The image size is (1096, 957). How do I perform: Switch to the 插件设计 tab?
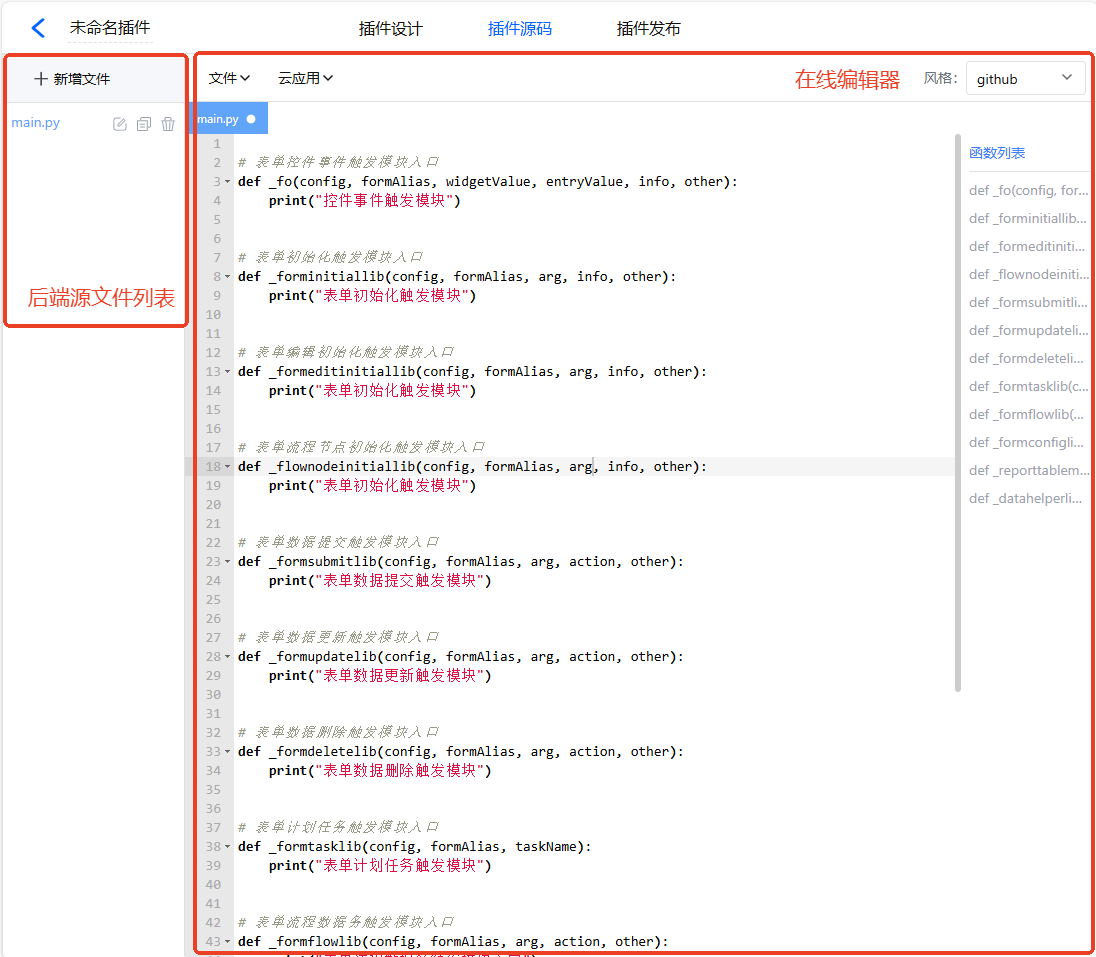390,29
